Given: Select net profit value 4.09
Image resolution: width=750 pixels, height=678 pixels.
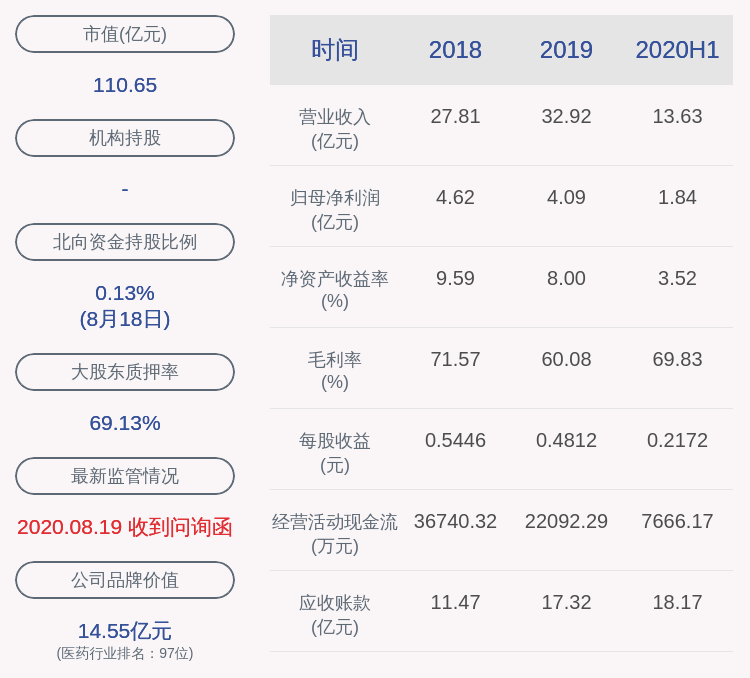Looking at the screenshot, I should [x=566, y=197].
